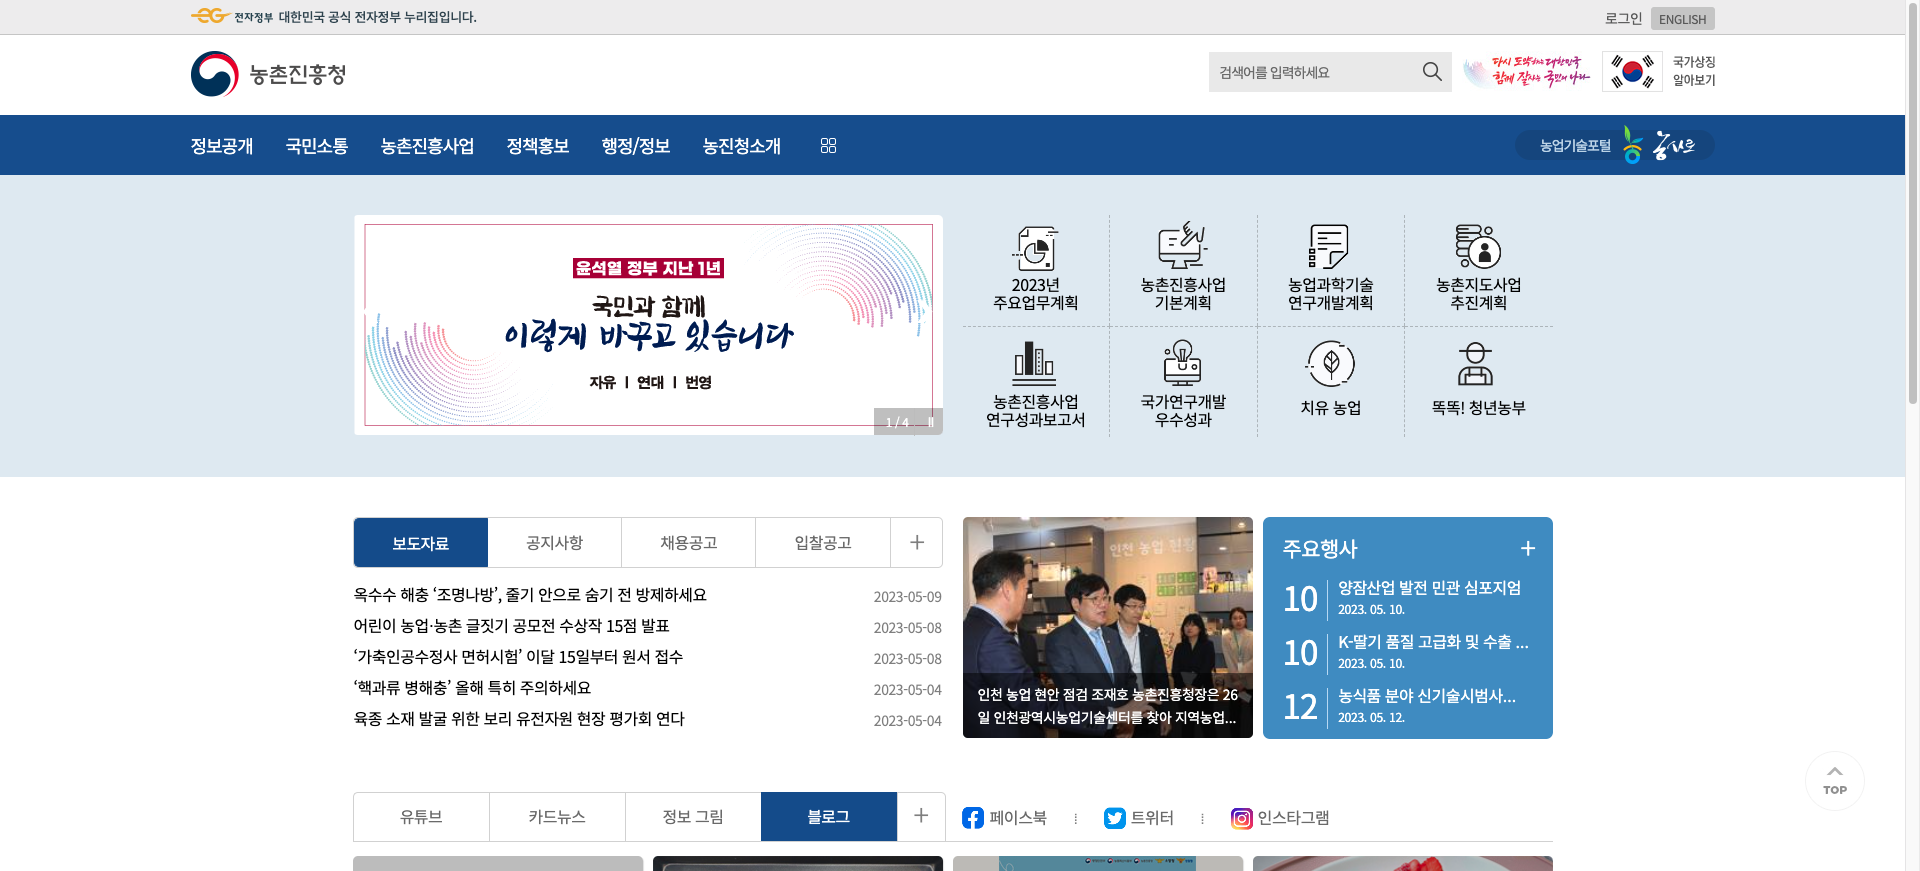1920x871 pixels.
Task: Open the 국민소통 menu
Action: (317, 146)
